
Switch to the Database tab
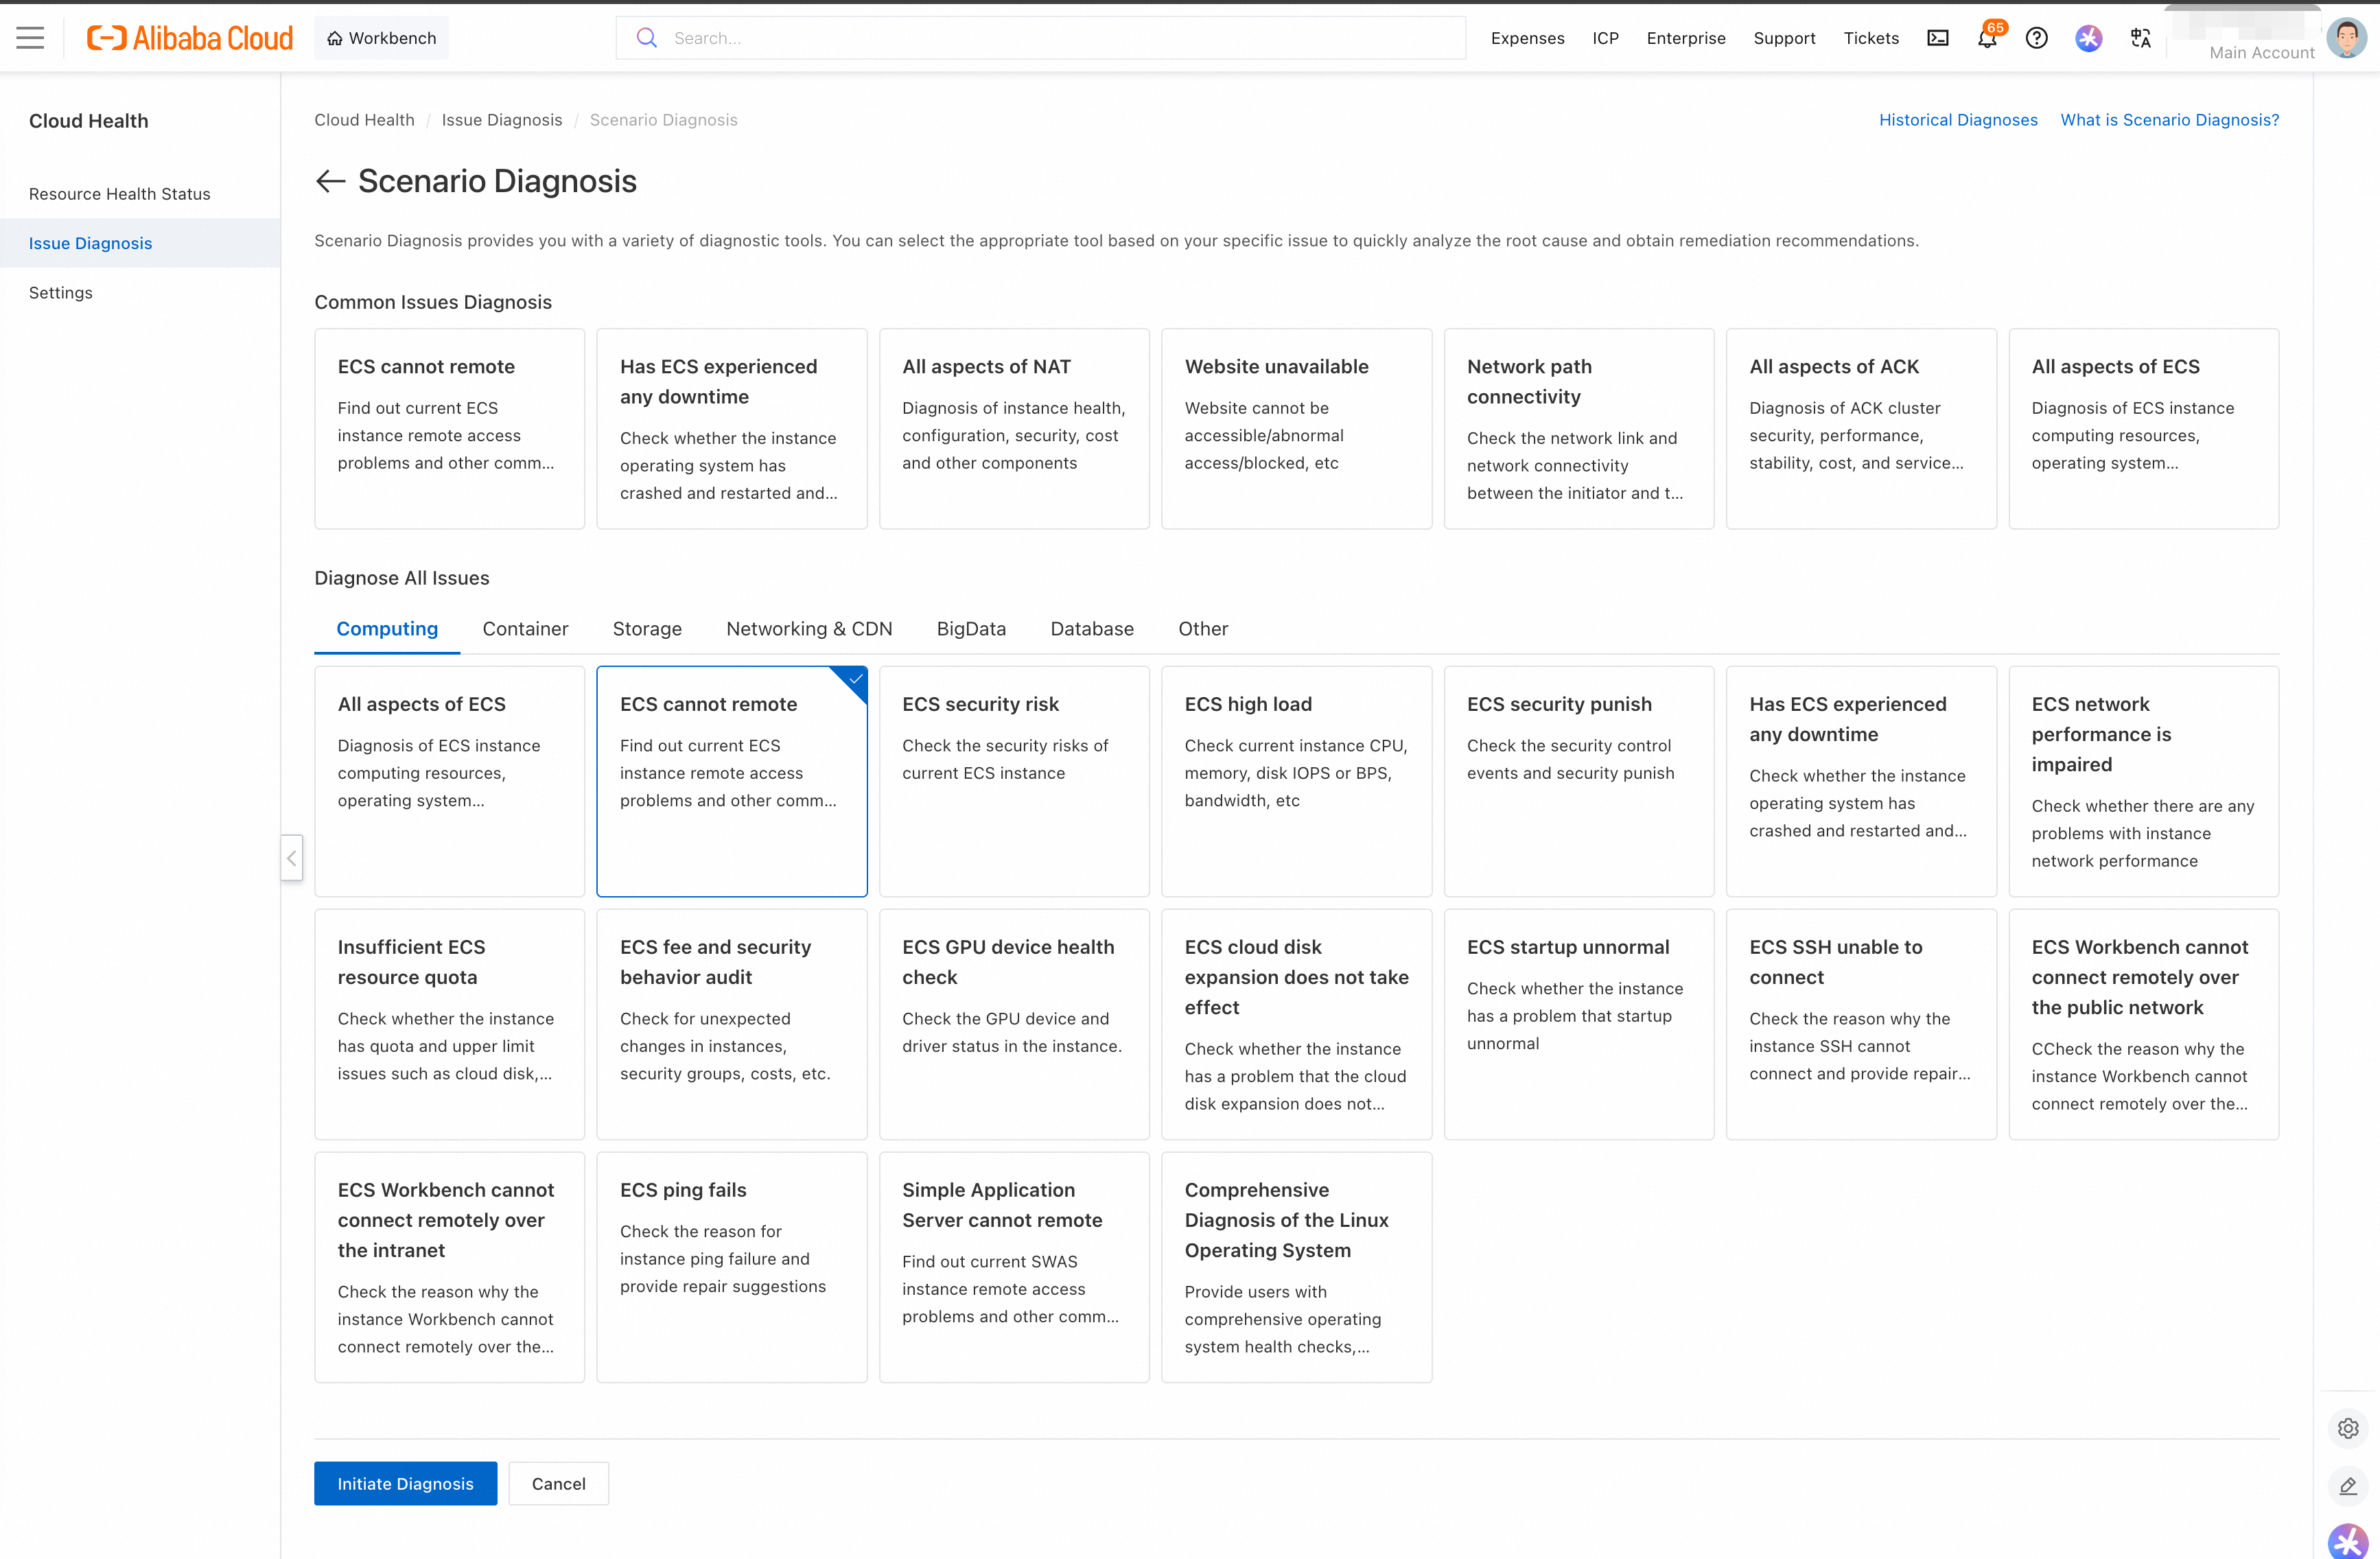tap(1092, 629)
